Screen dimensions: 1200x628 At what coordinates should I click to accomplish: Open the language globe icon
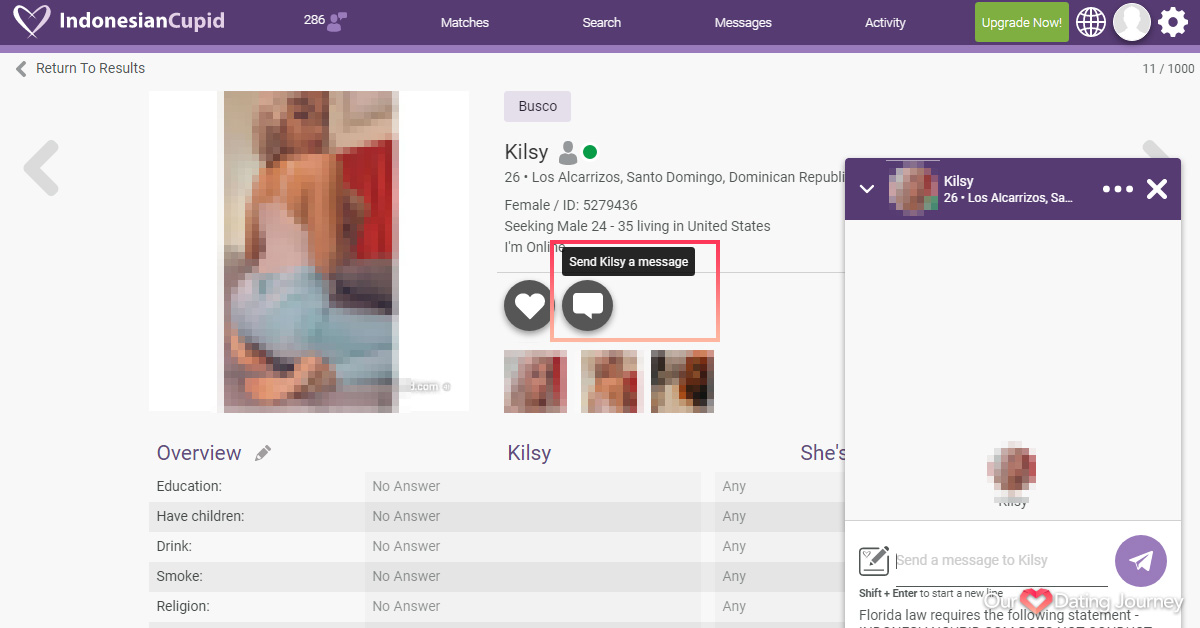[1091, 22]
